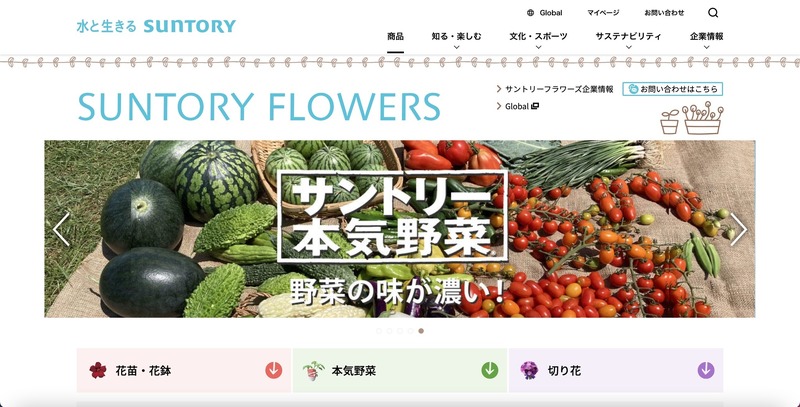Select the second carousel slide dot

click(389, 330)
